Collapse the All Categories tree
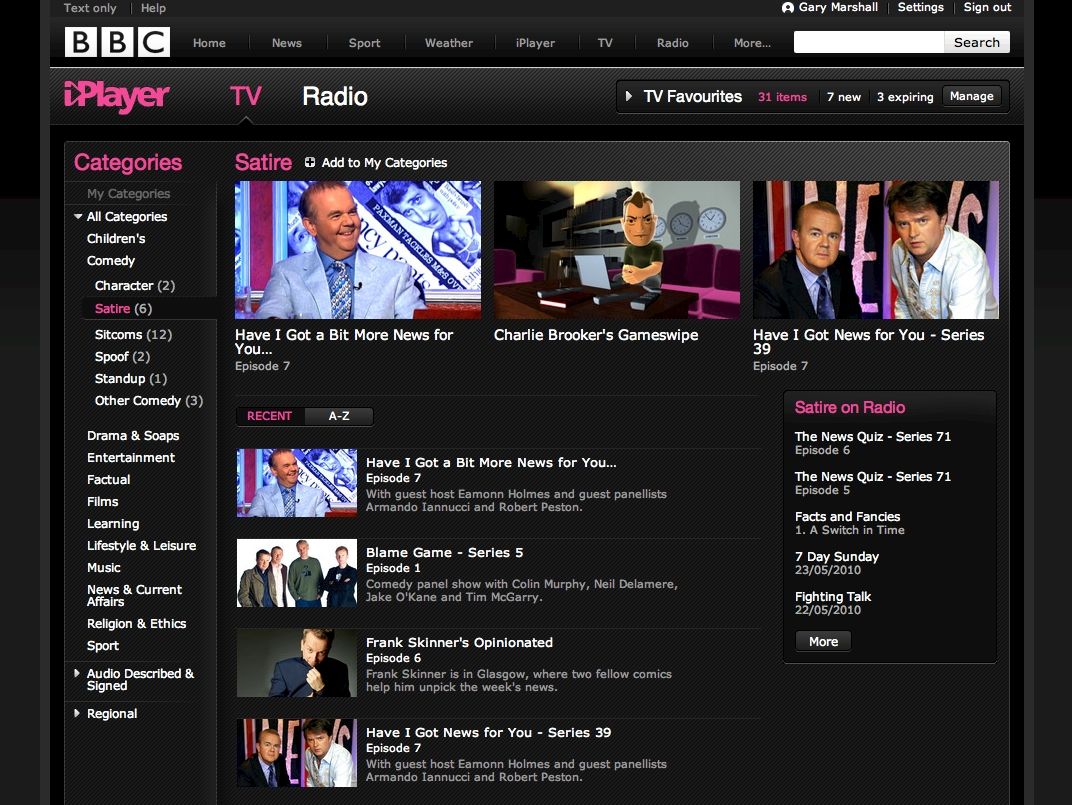 (x=77, y=216)
